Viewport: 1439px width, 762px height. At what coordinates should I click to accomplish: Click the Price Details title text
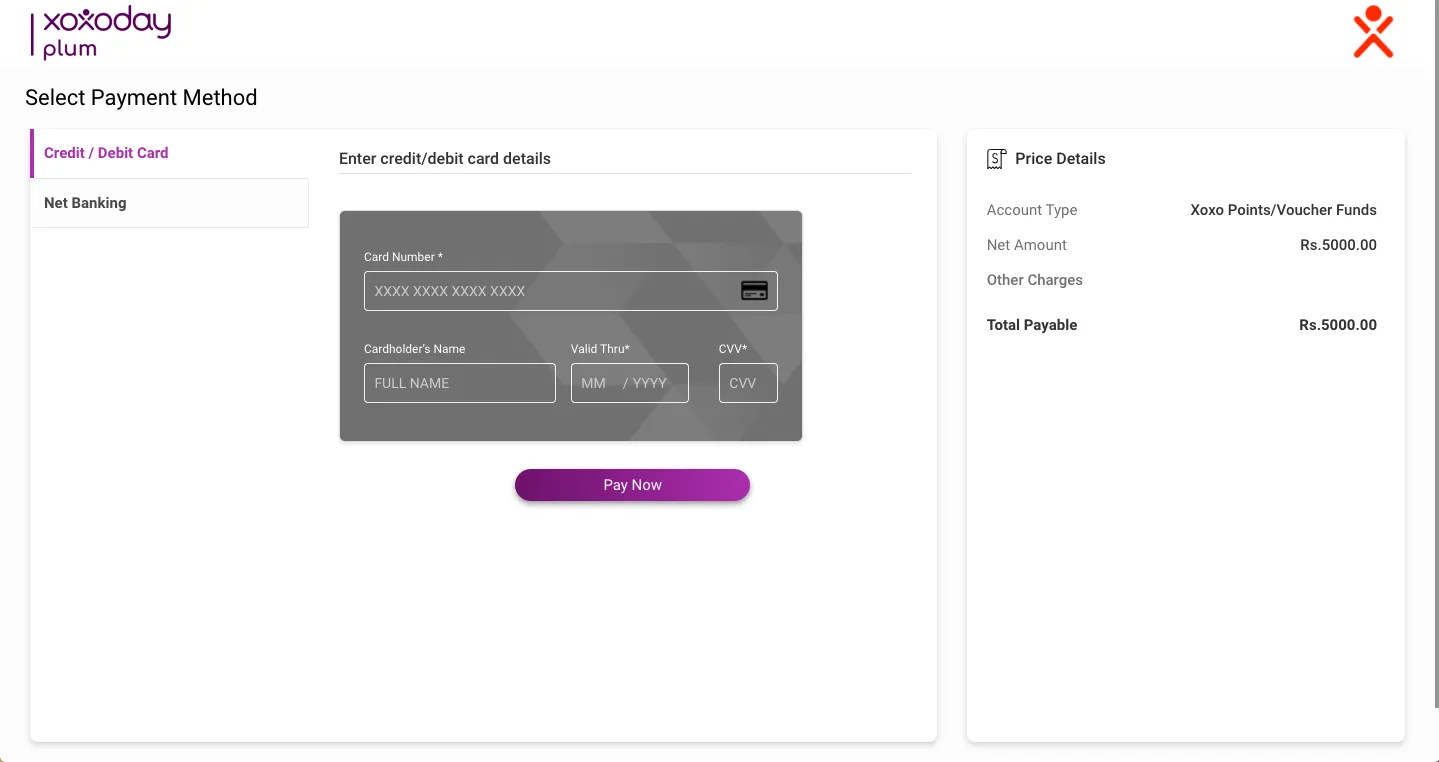coord(1060,159)
